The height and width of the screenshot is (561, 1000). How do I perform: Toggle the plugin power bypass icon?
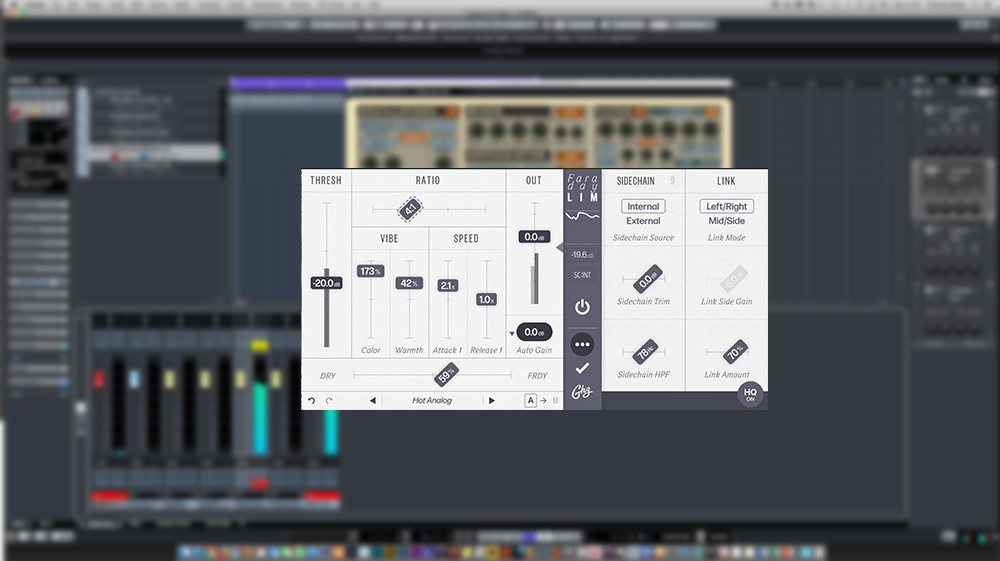582,307
